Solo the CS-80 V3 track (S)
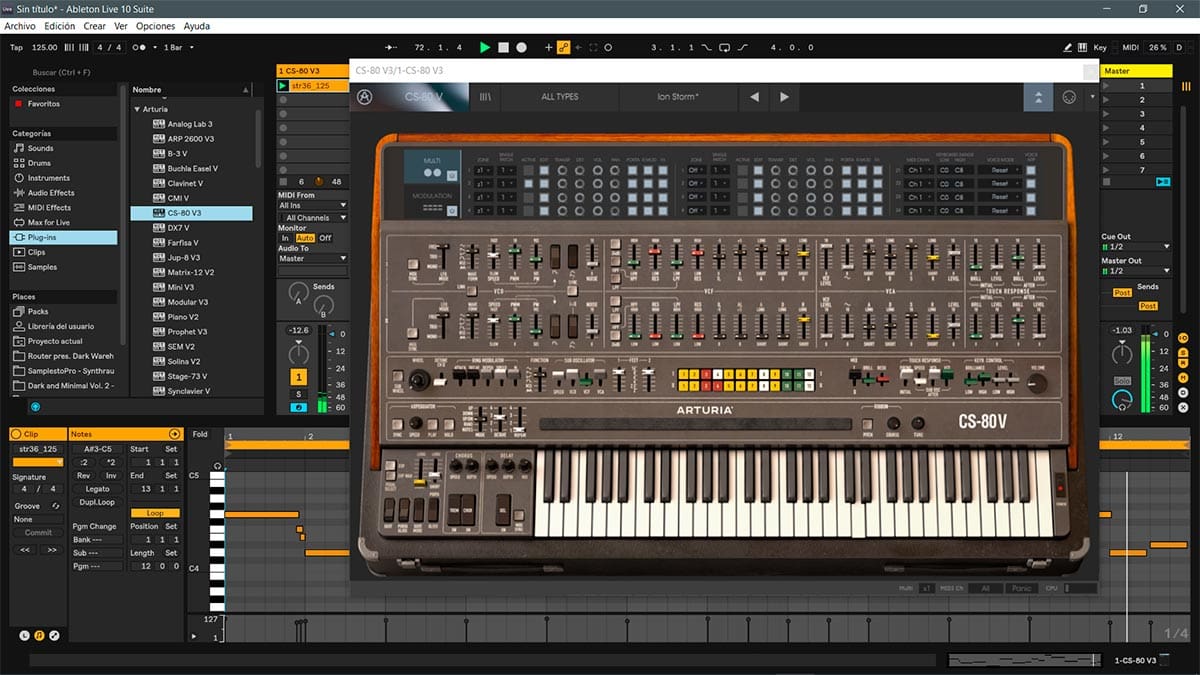The image size is (1200, 675). tap(298, 395)
